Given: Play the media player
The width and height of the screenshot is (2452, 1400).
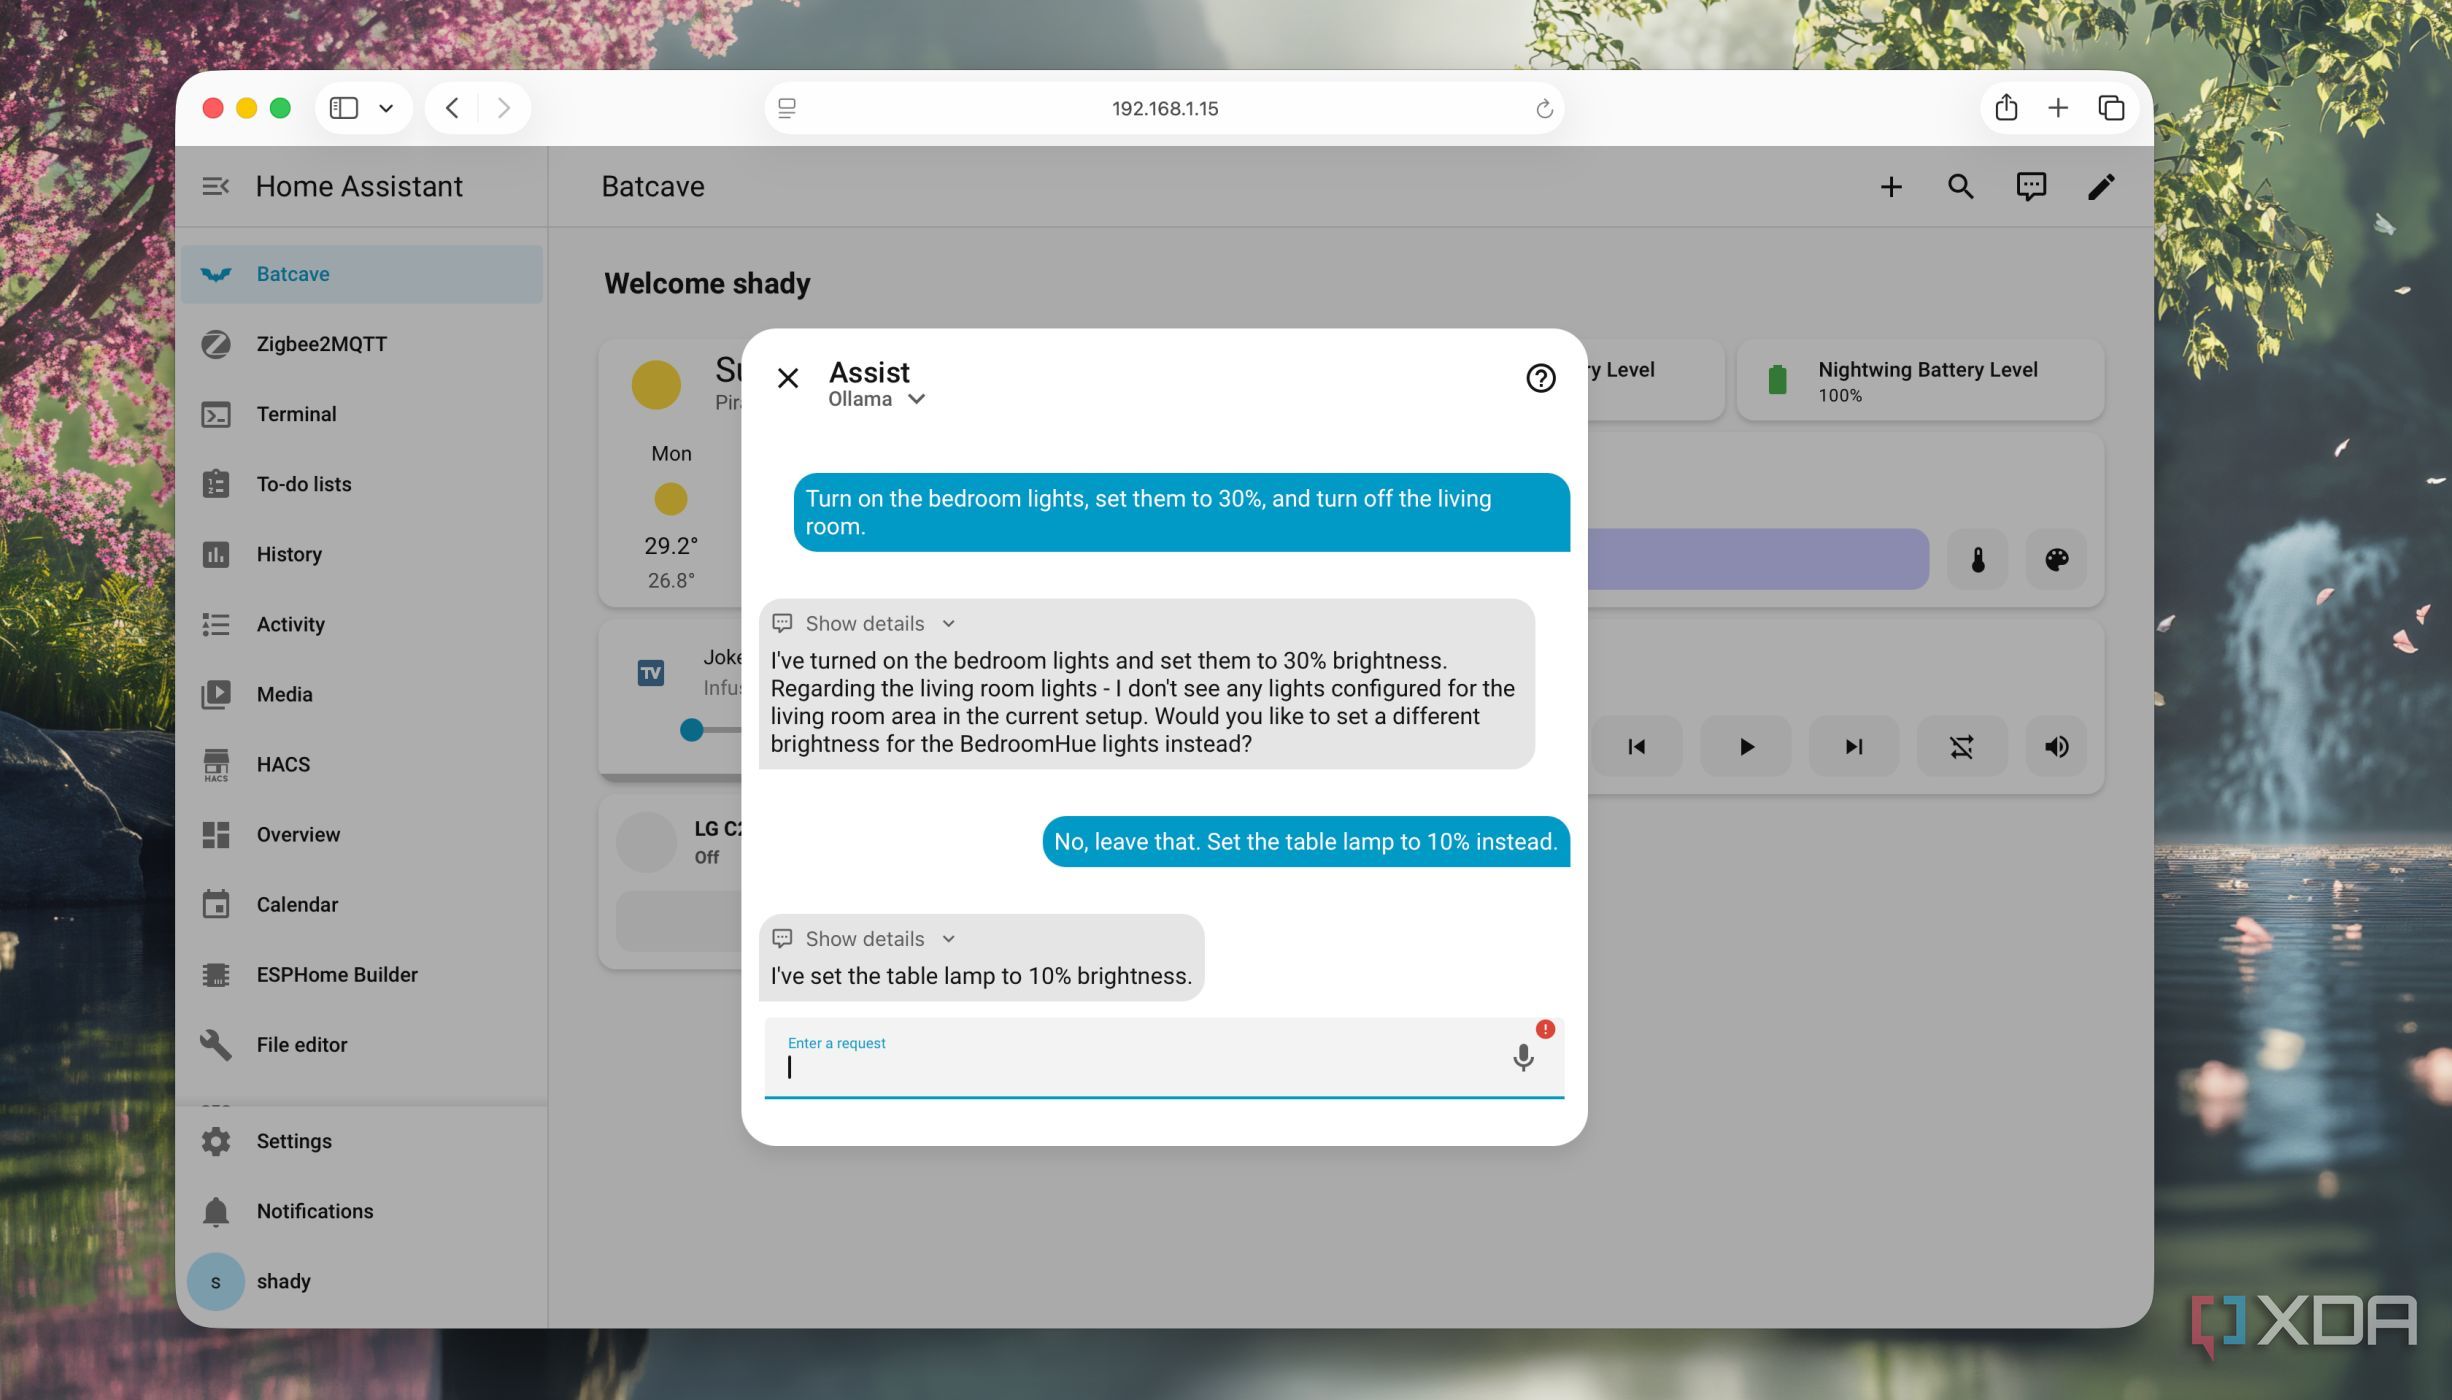Looking at the screenshot, I should coord(1745,746).
